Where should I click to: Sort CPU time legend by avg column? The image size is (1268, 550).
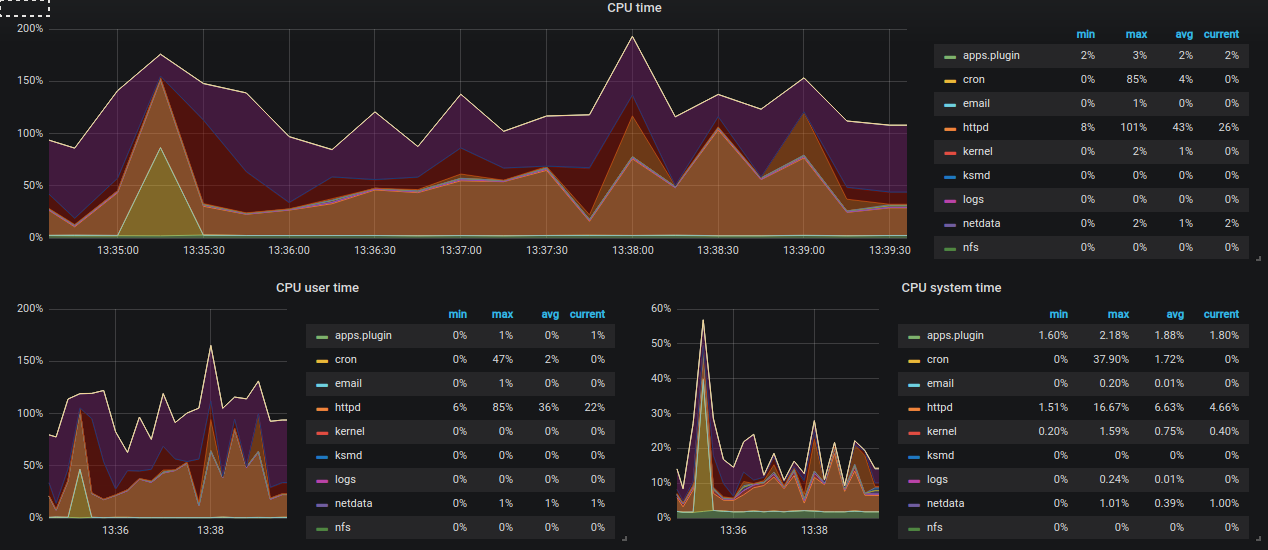coord(1186,34)
